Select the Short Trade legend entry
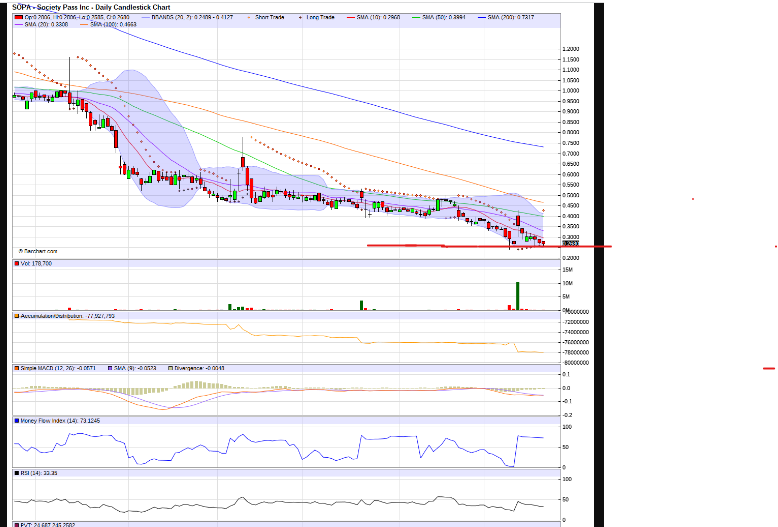The width and height of the screenshot is (778, 527). 269,17
